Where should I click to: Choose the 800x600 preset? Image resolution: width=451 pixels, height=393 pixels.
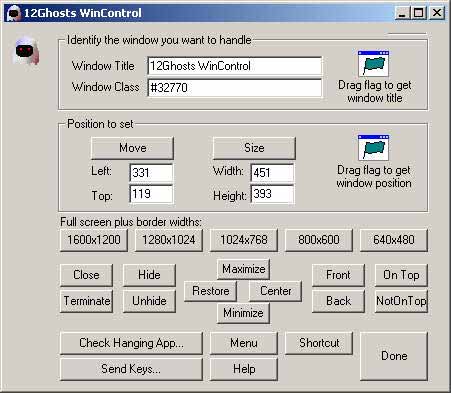coord(319,240)
